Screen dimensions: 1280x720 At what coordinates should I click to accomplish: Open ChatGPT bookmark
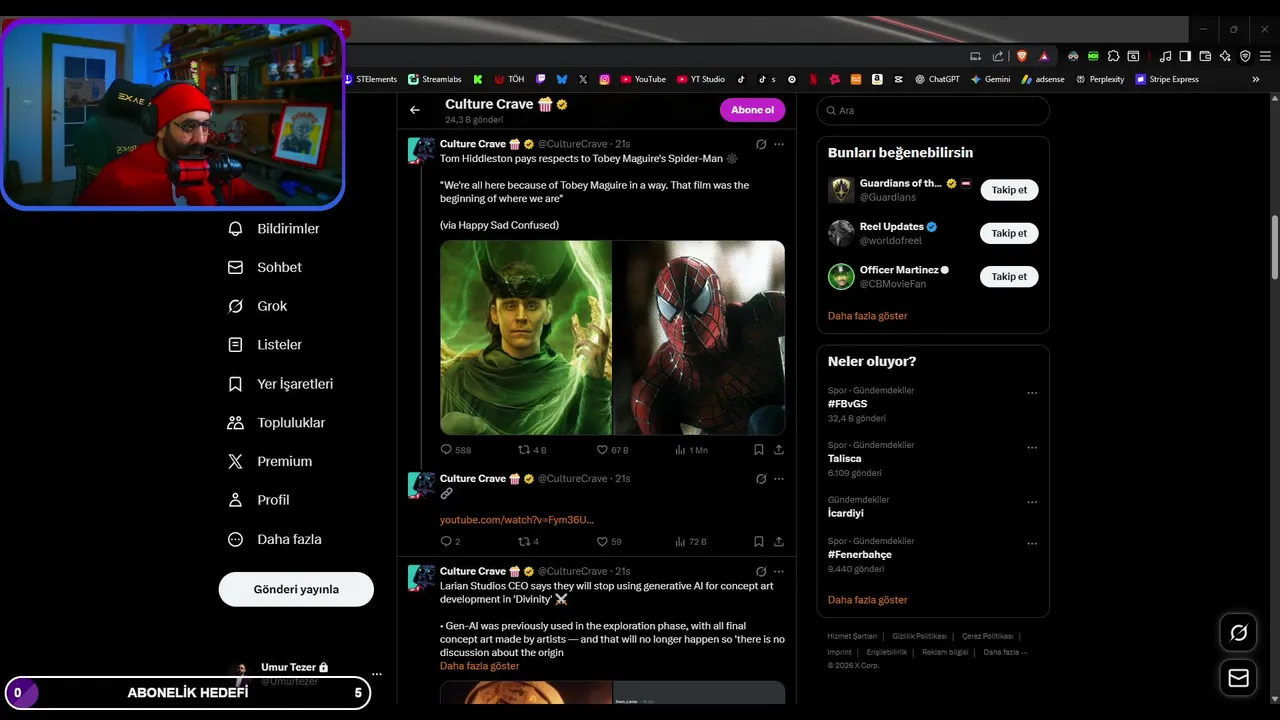point(937,79)
